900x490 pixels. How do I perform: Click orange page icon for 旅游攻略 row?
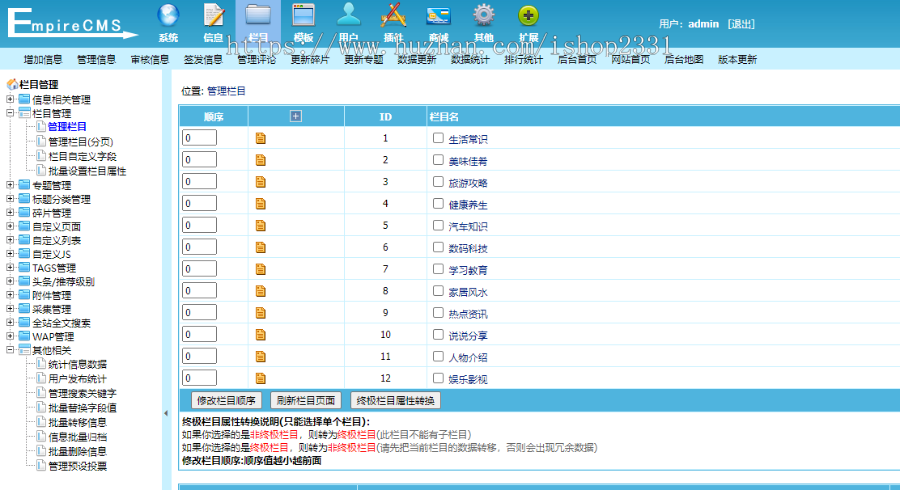[x=261, y=182]
